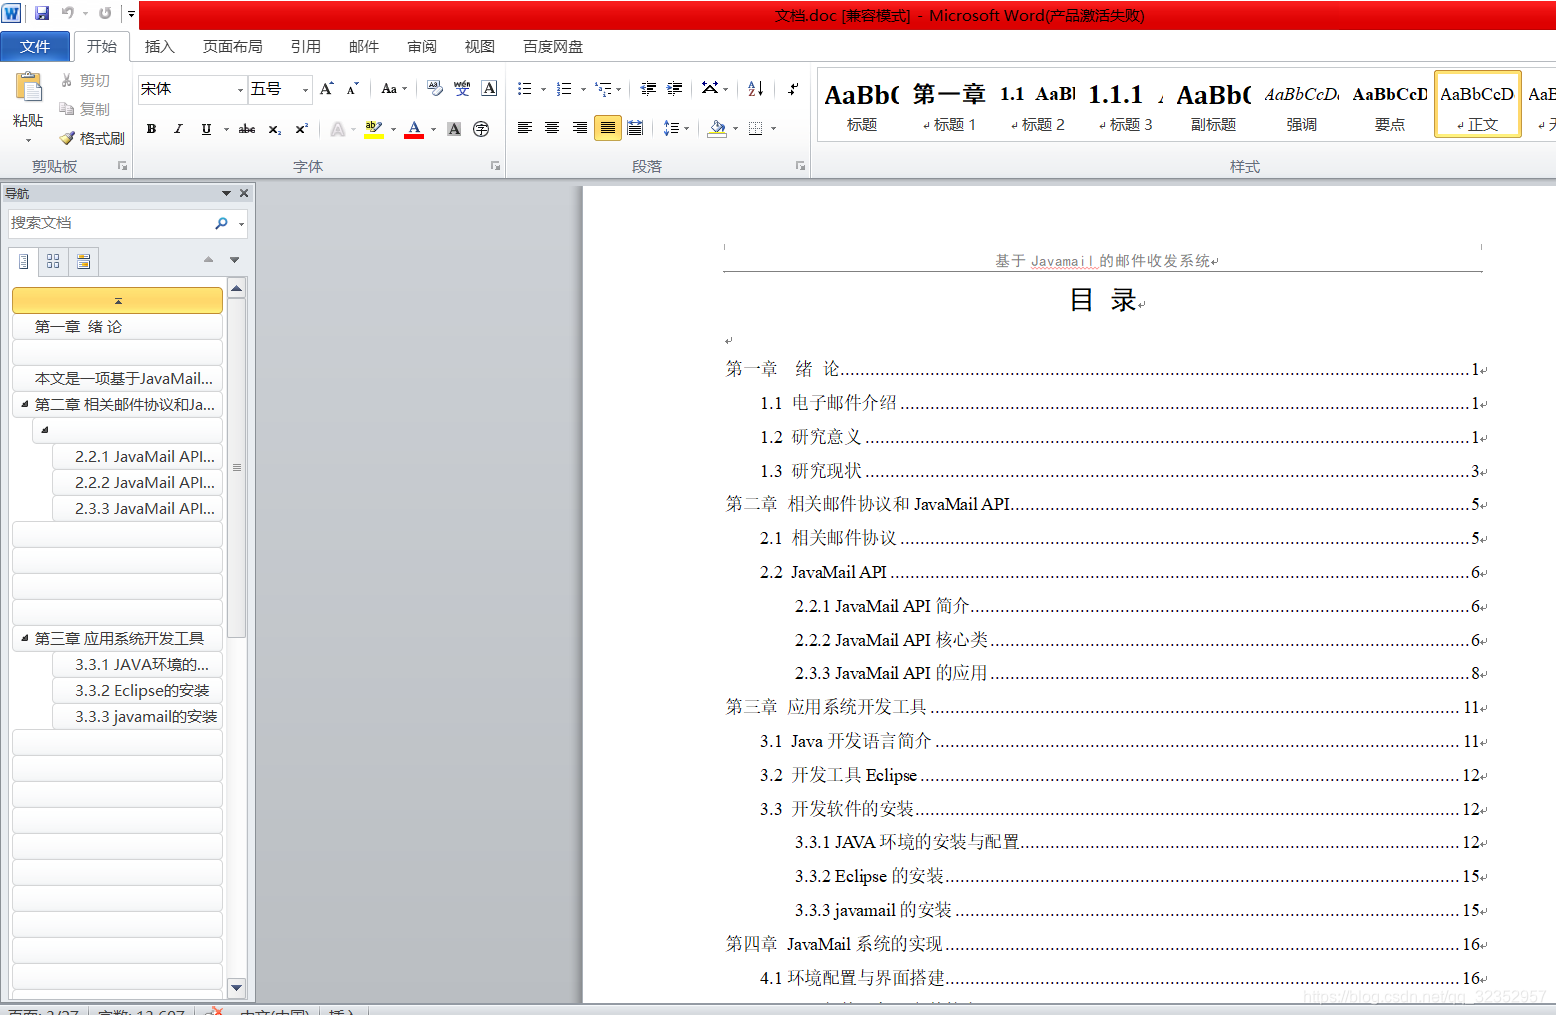Click the Center alignment icon
This screenshot has width=1556, height=1015.
coord(552,128)
